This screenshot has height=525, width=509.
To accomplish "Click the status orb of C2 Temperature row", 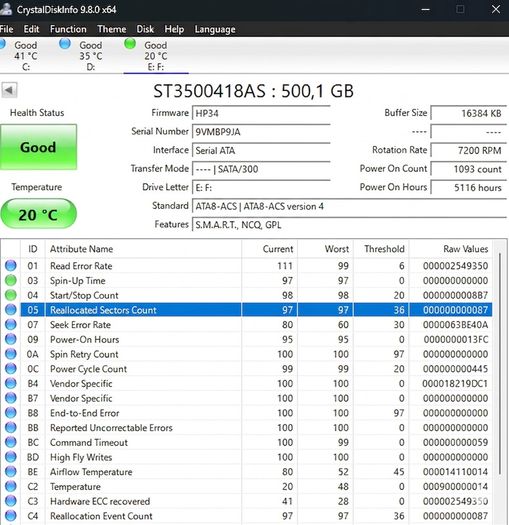I will pyautogui.click(x=11, y=486).
